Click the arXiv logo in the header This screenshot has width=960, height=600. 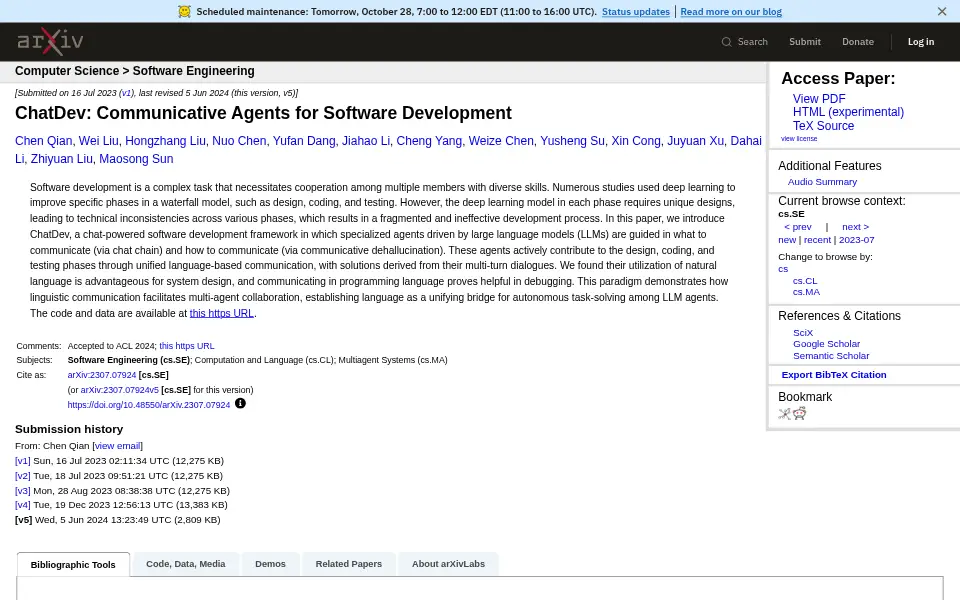pos(50,42)
